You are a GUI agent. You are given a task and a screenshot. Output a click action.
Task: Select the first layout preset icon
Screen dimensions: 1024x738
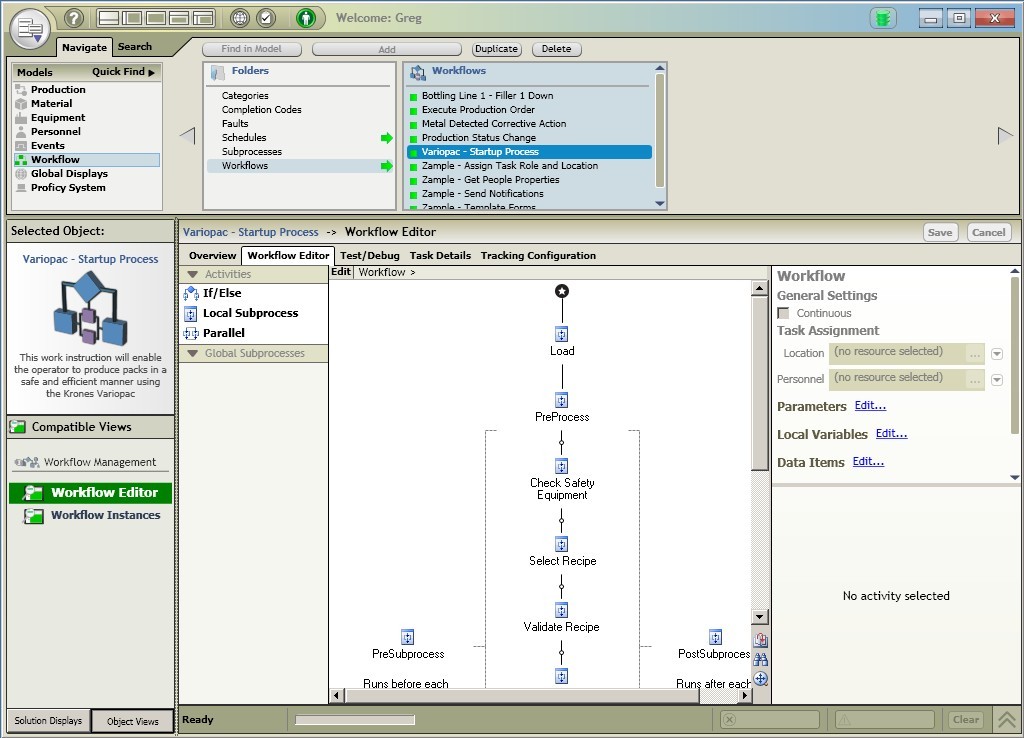click(x=108, y=18)
